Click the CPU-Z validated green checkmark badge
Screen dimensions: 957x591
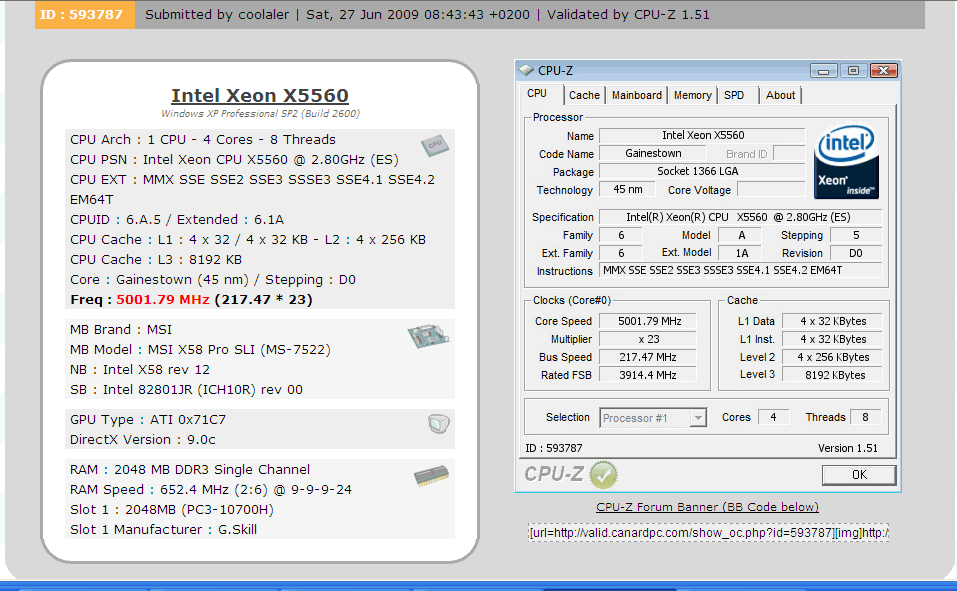pos(603,475)
